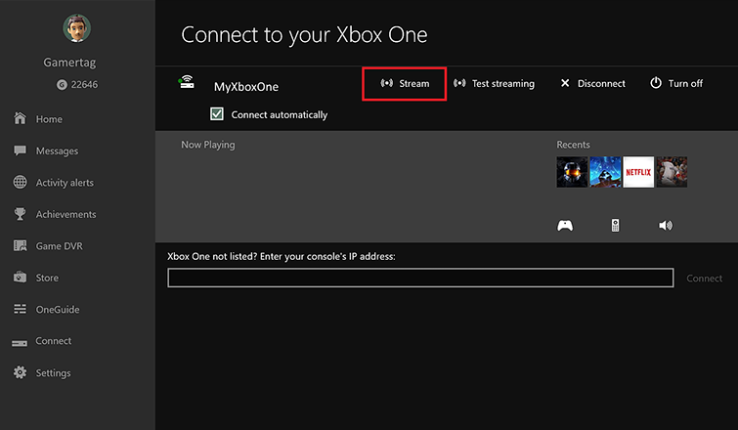
Task: Click the Gamertag profile avatar
Action: coord(77,31)
